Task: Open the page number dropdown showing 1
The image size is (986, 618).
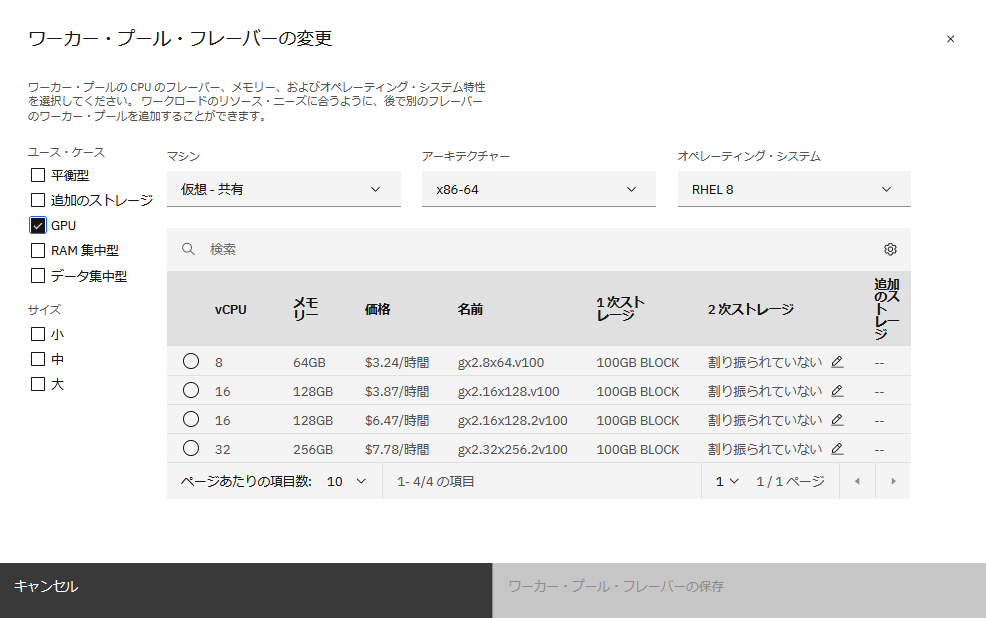Action: [x=726, y=482]
